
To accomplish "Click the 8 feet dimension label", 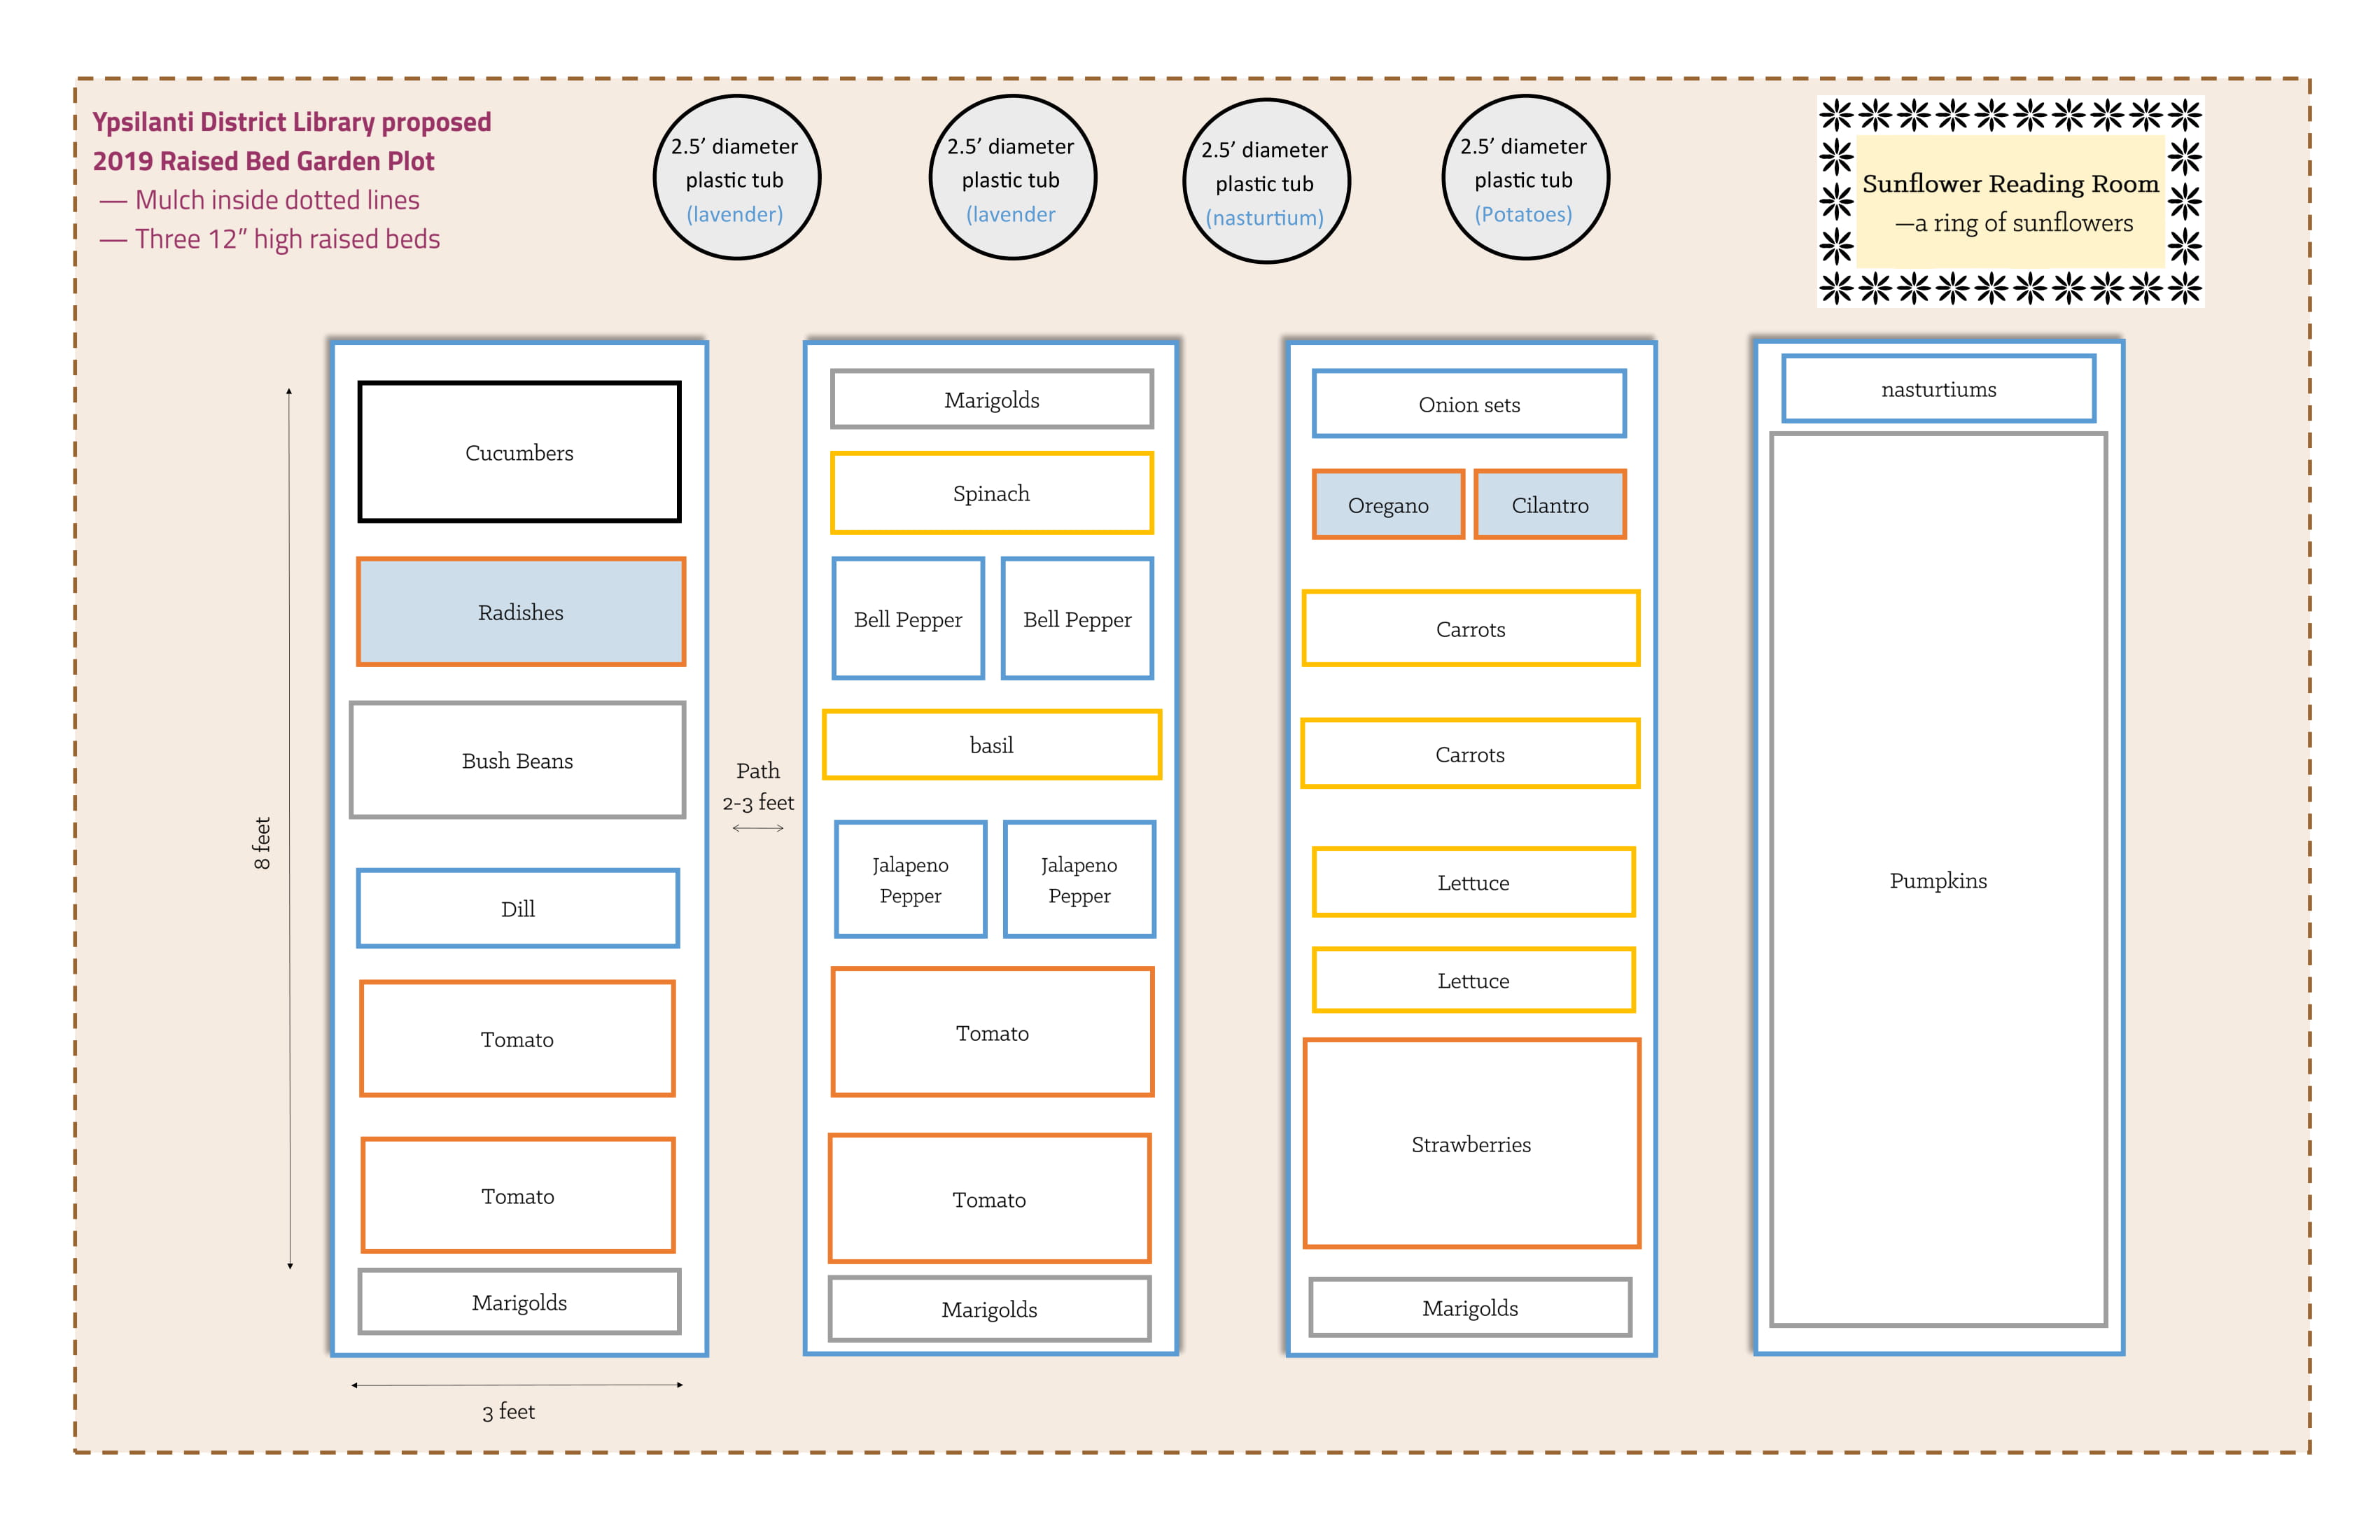I will (x=262, y=842).
